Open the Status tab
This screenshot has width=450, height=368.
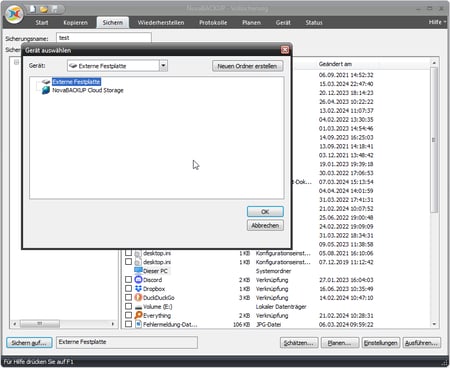pos(314,22)
